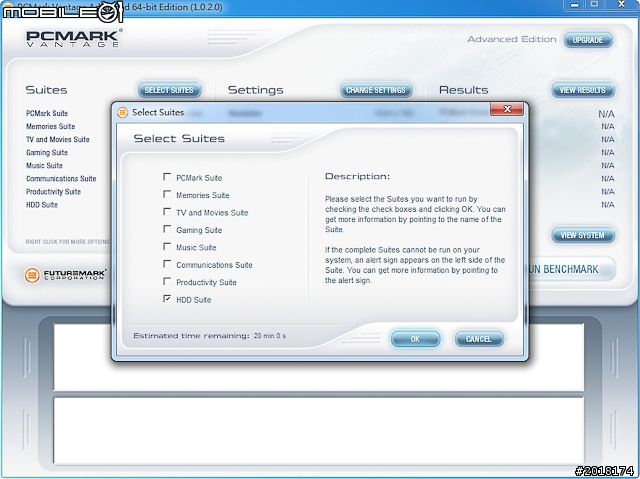This screenshot has width=640, height=479.
Task: Select Communications Suite in main list
Action: (x=61, y=178)
